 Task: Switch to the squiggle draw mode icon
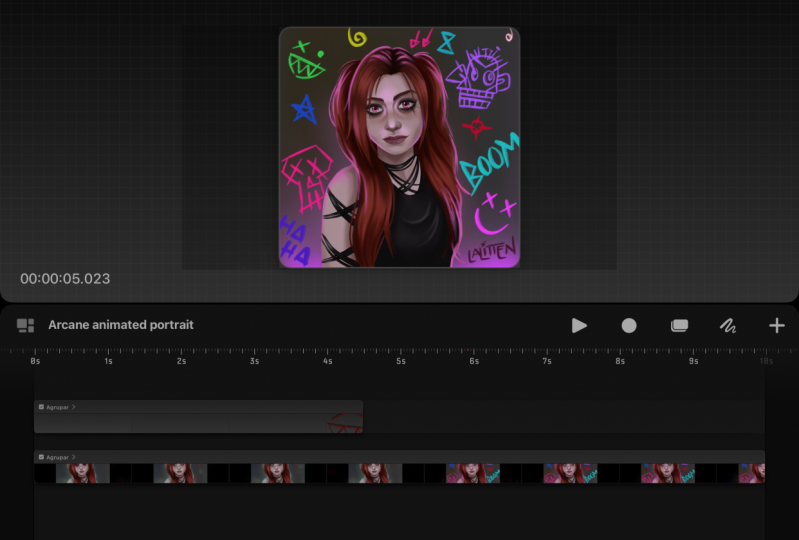[x=728, y=326]
